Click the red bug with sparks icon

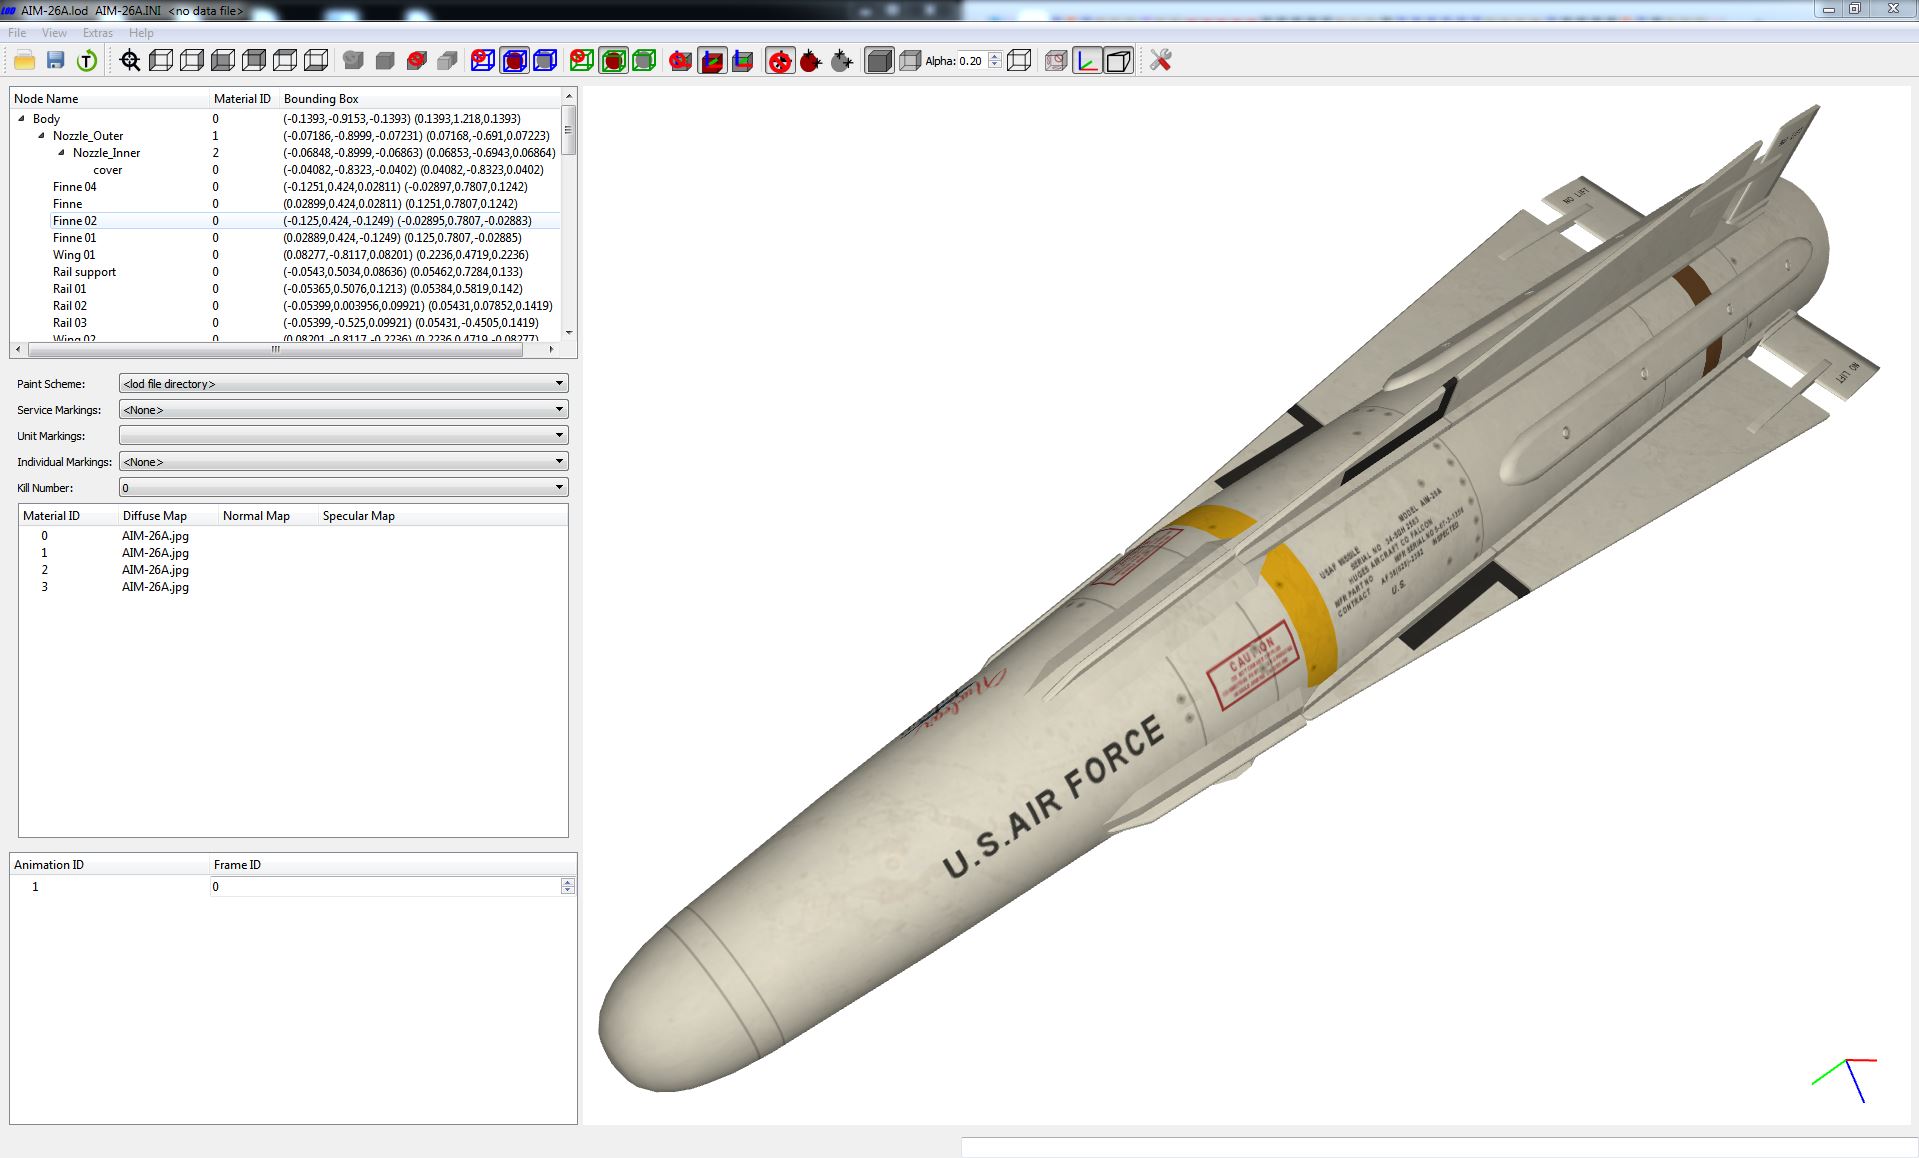pos(811,61)
